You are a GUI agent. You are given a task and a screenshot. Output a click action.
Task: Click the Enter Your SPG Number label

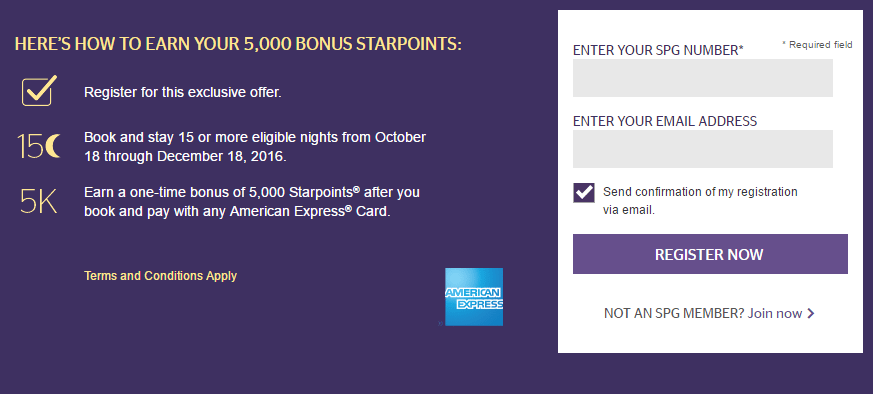[658, 50]
